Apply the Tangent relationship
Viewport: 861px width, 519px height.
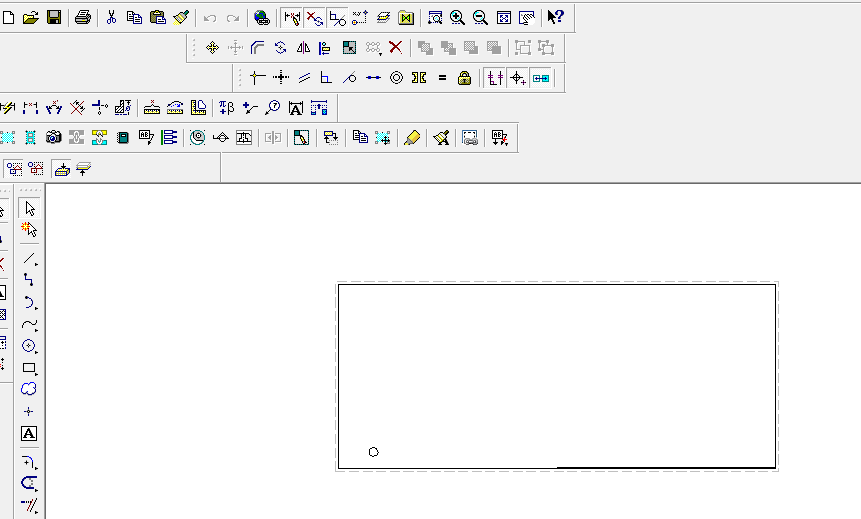tap(349, 78)
